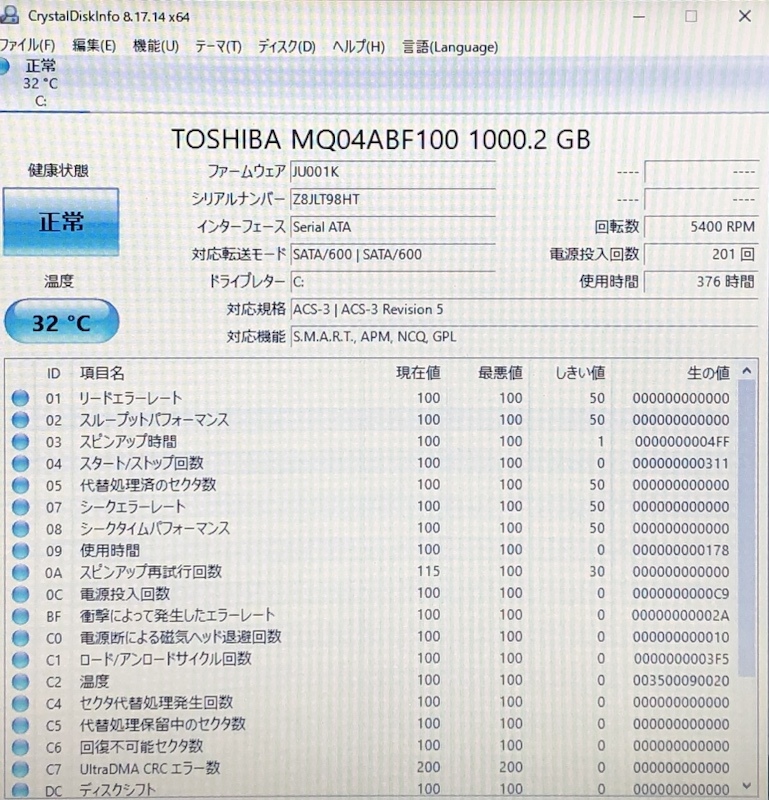Image resolution: width=769 pixels, height=800 pixels.
Task: Click the drive letter field showing C:
Action: click(x=393, y=282)
